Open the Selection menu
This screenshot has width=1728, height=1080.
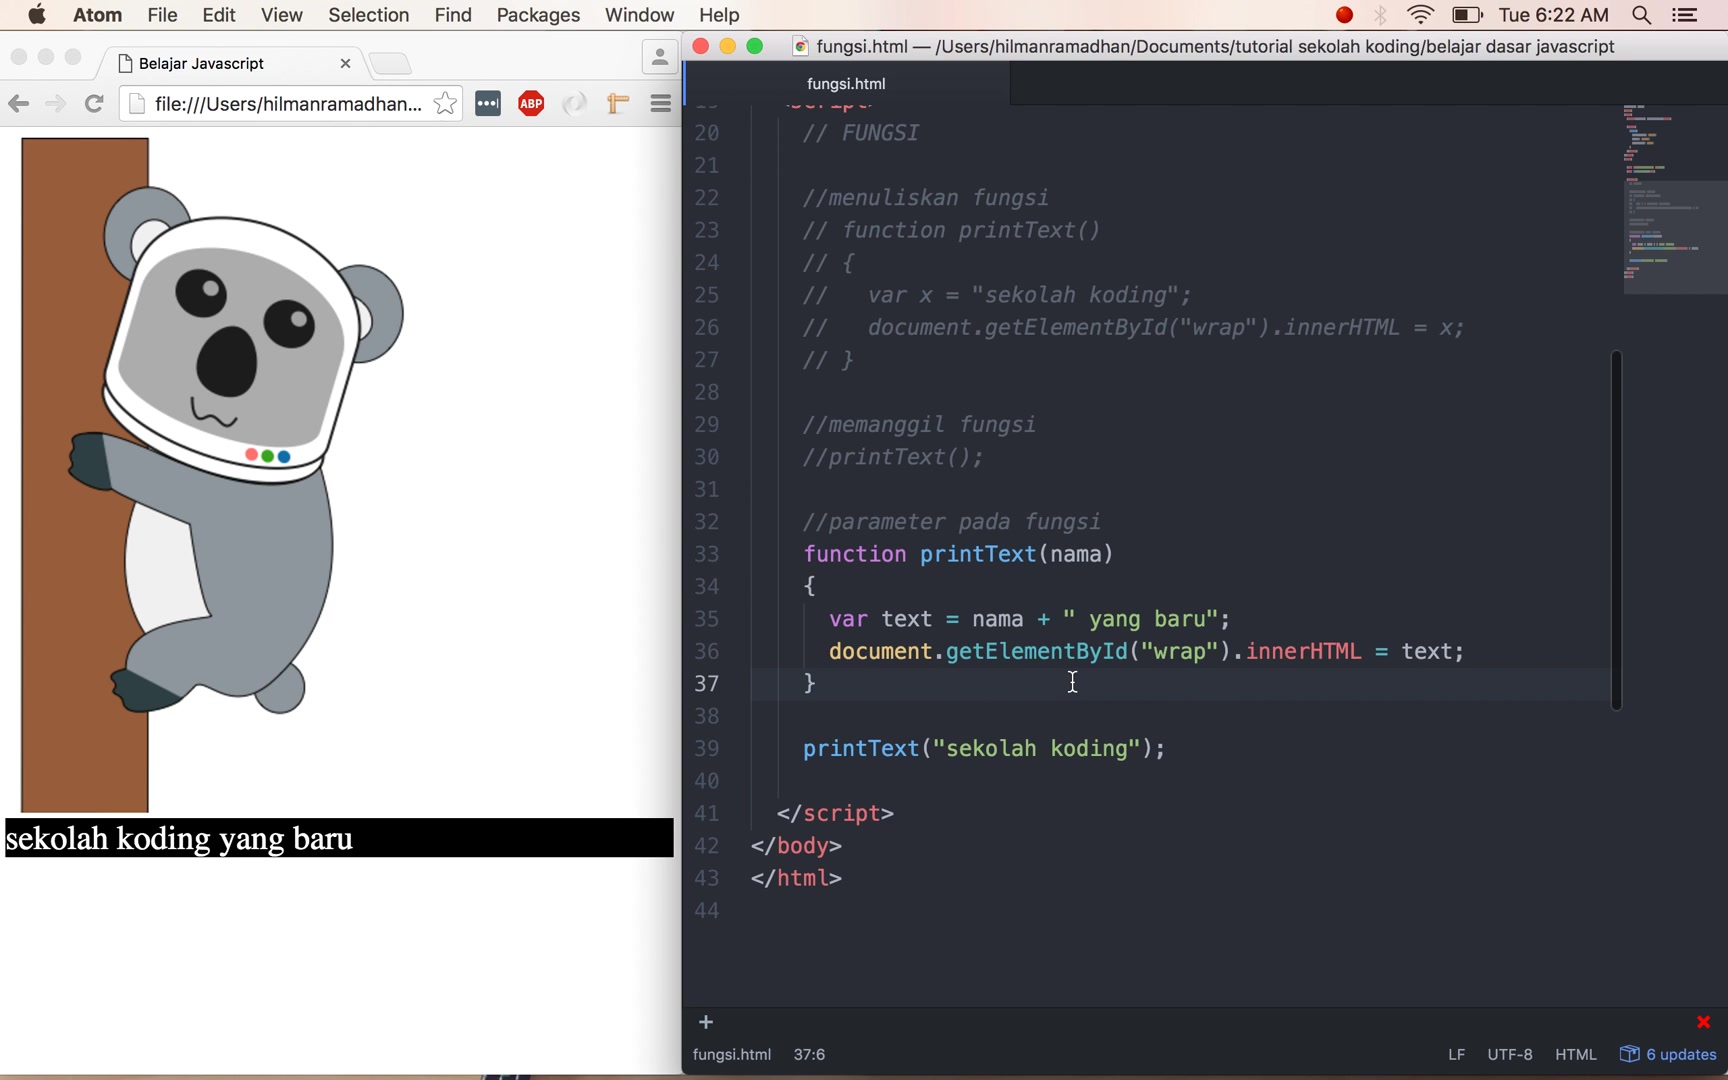point(368,15)
